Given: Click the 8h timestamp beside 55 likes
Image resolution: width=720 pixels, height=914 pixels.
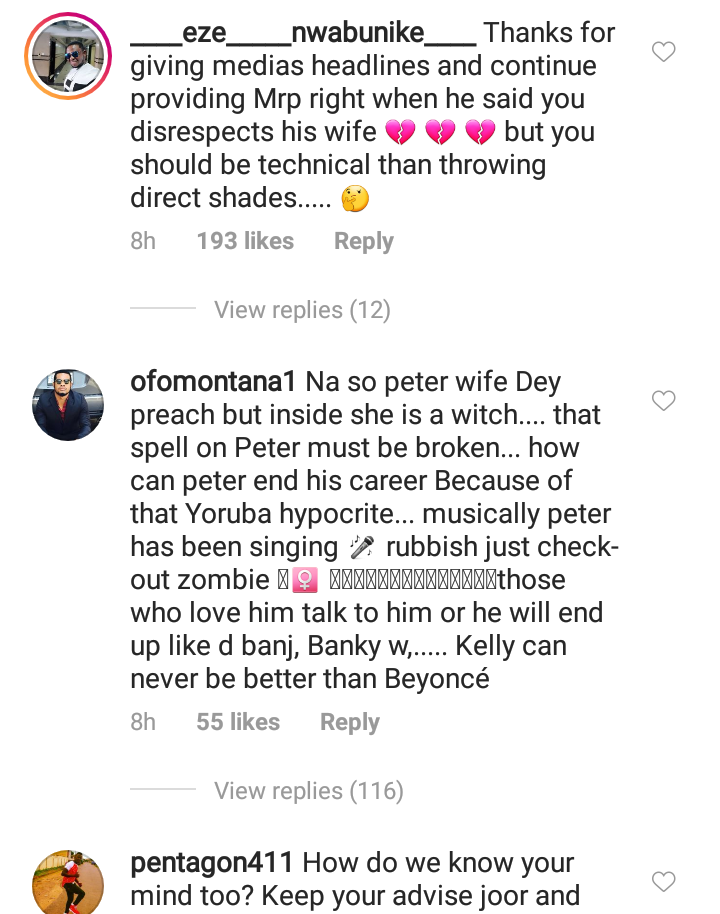Looking at the screenshot, I should [x=143, y=722].
